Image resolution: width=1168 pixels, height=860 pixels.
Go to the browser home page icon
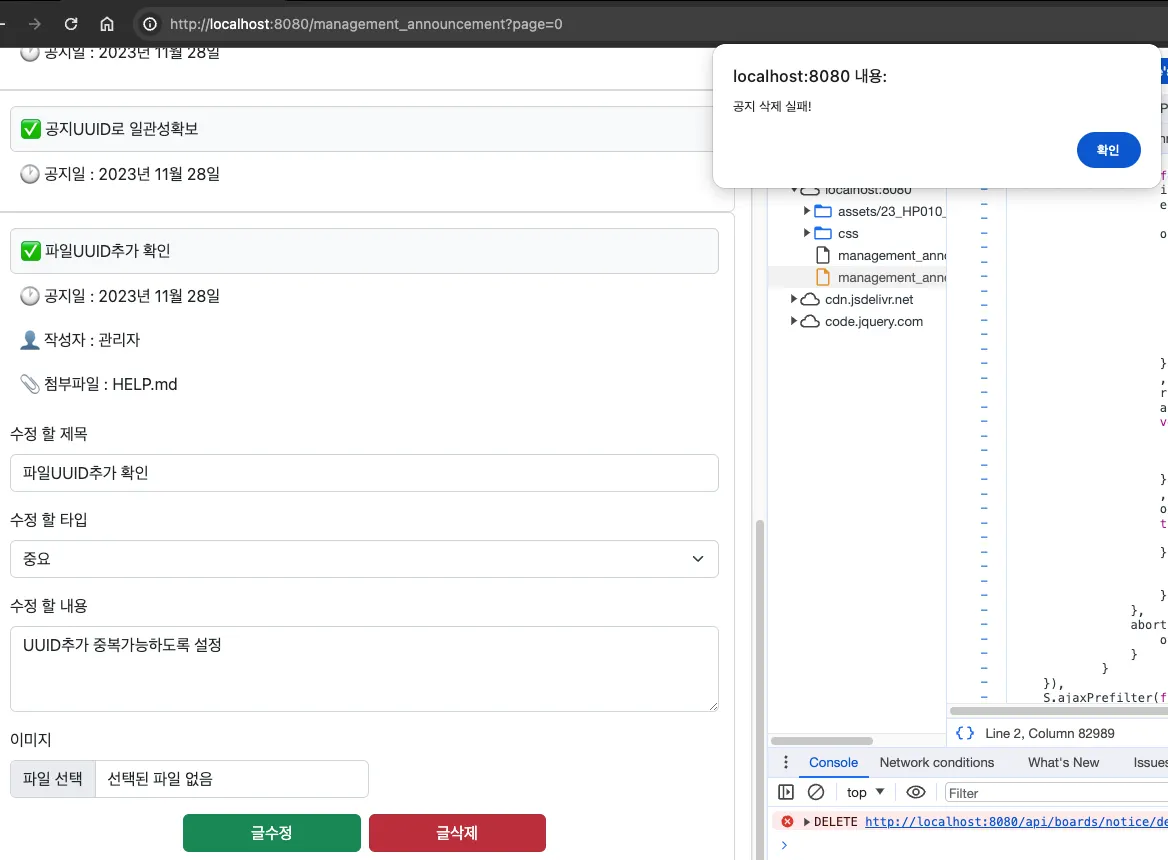coord(107,24)
